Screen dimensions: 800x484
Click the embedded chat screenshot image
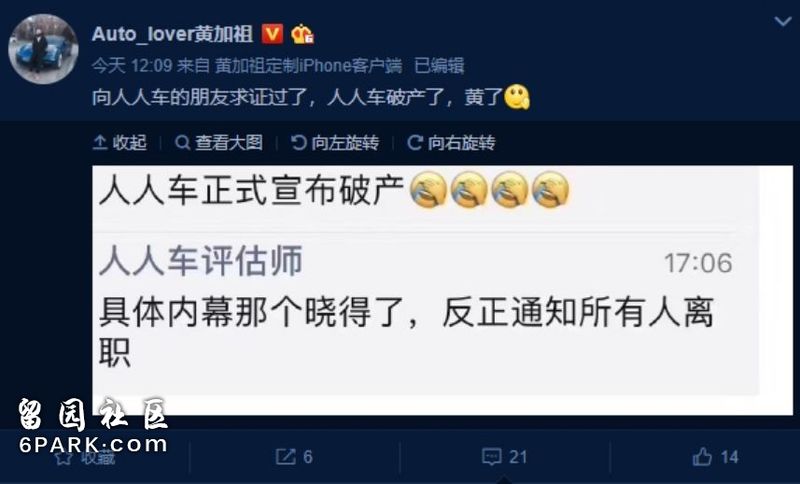tap(442, 290)
